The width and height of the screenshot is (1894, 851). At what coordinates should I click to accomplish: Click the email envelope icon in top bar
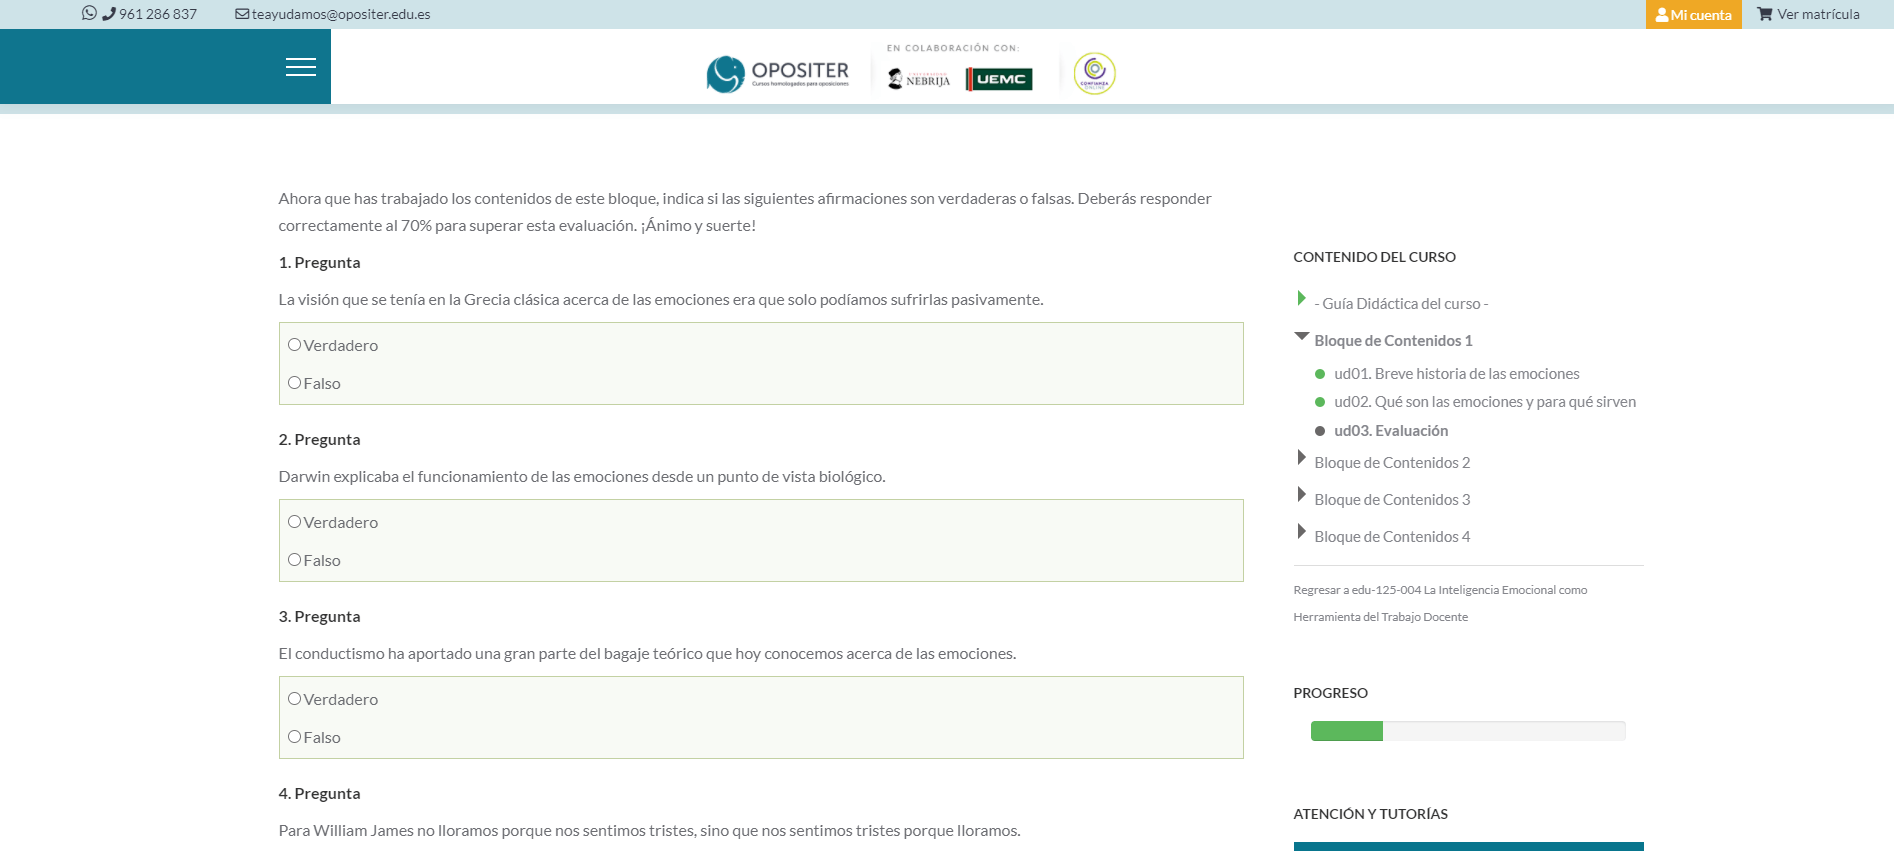(242, 14)
